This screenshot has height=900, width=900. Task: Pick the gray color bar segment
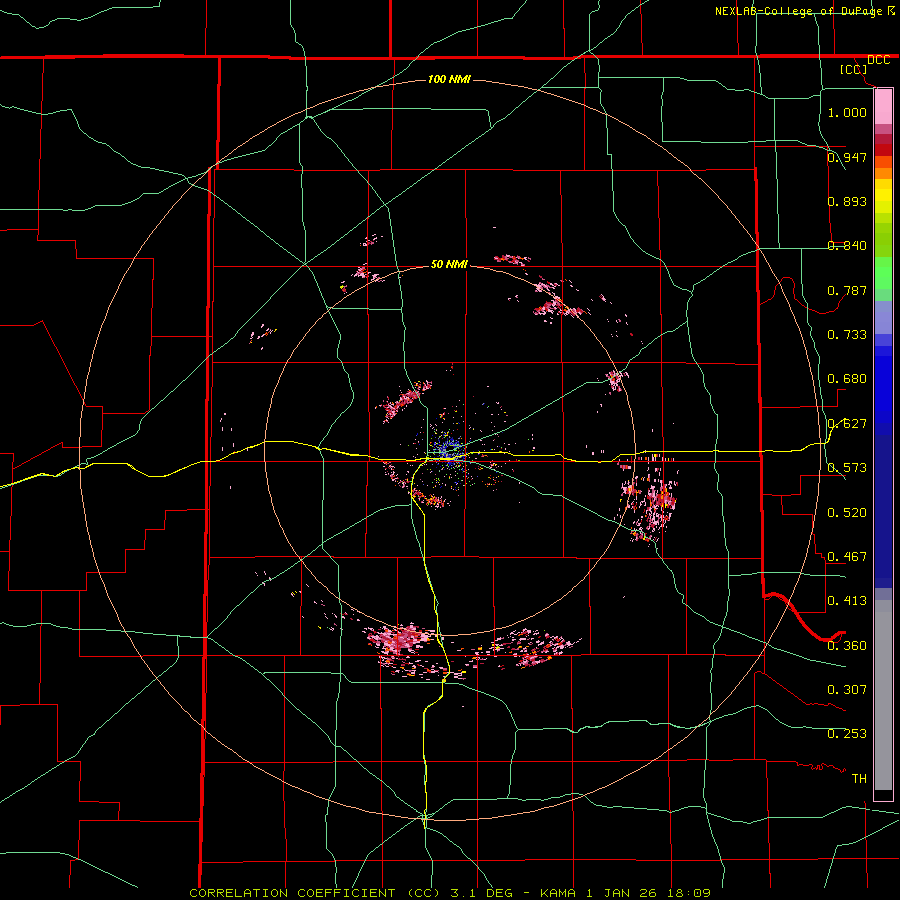pos(883,695)
